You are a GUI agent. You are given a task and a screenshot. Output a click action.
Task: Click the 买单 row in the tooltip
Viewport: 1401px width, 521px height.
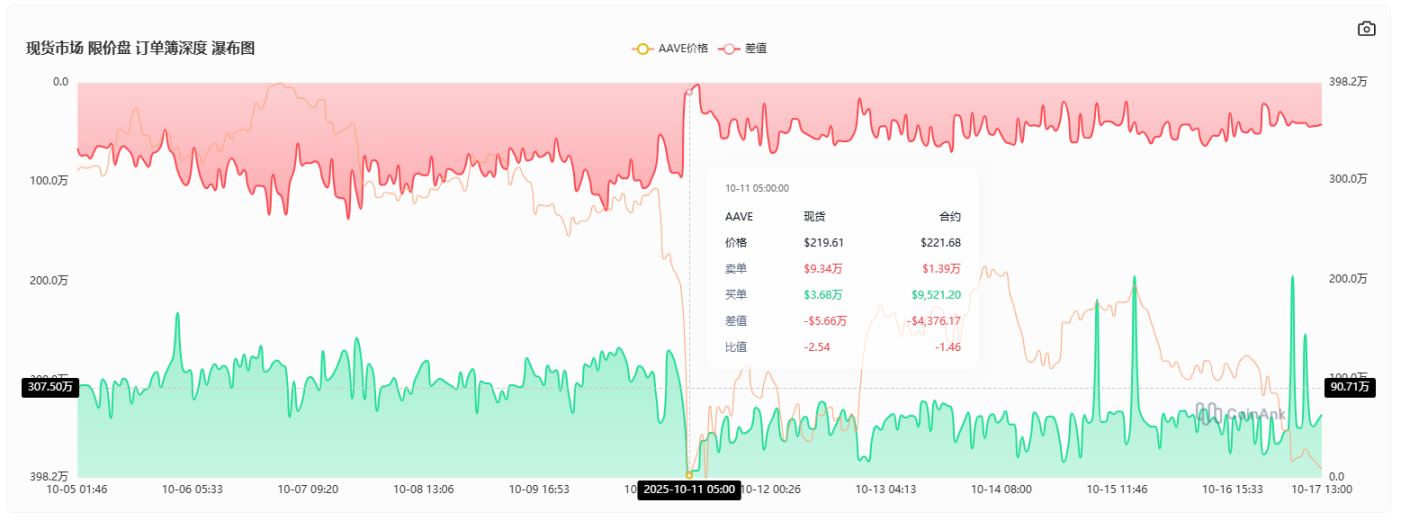click(842, 294)
